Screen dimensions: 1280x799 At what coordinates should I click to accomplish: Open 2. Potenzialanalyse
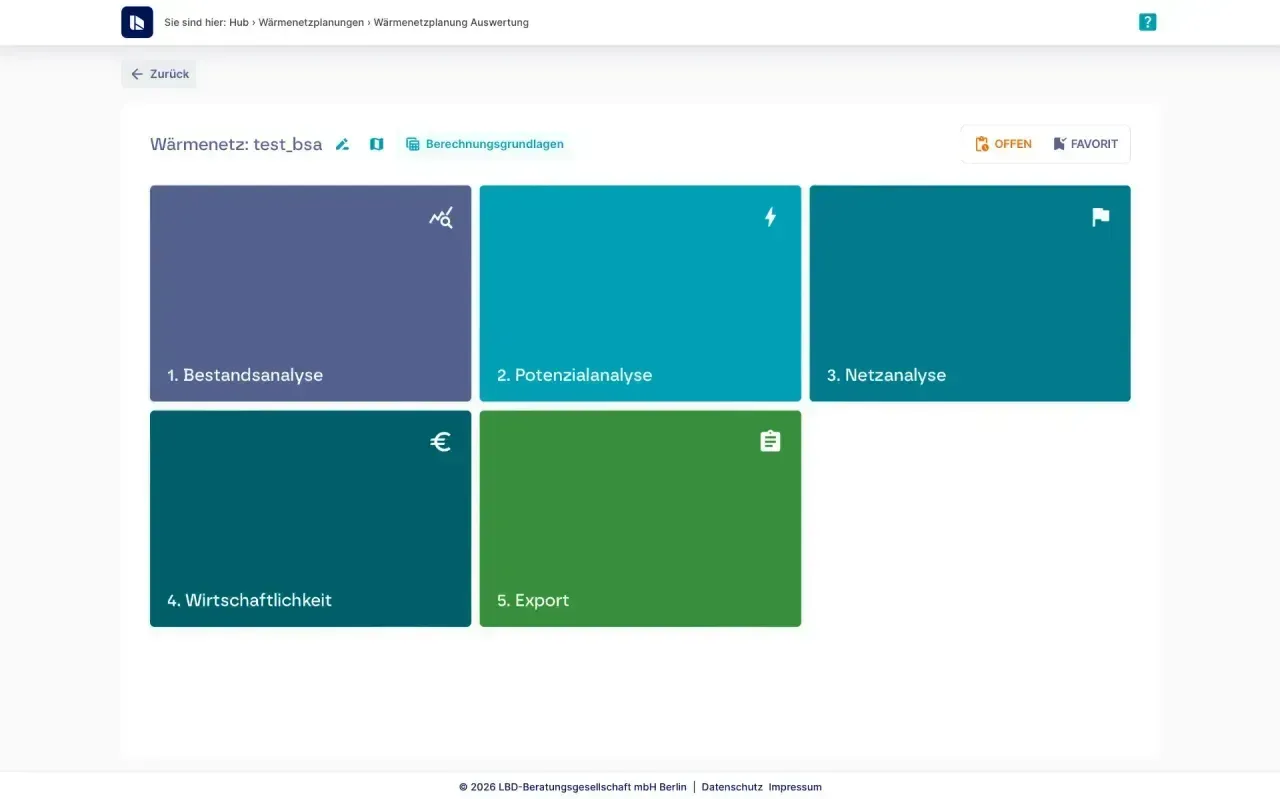[x=640, y=293]
